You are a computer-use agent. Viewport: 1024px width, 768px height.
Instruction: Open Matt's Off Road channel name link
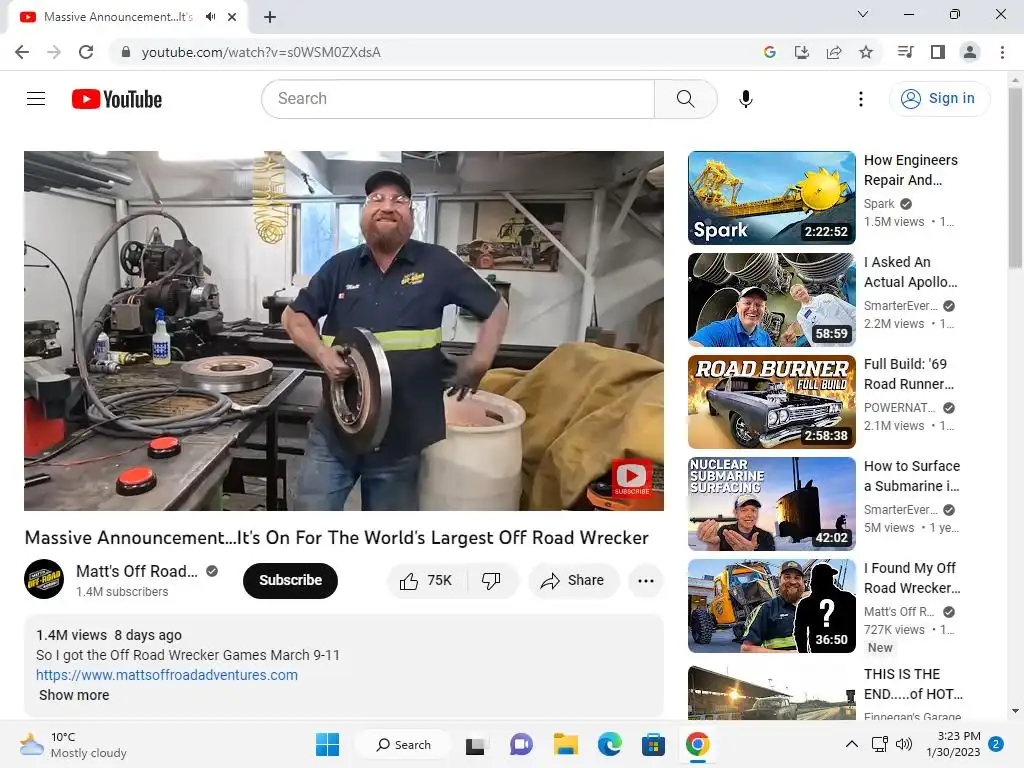click(x=136, y=571)
